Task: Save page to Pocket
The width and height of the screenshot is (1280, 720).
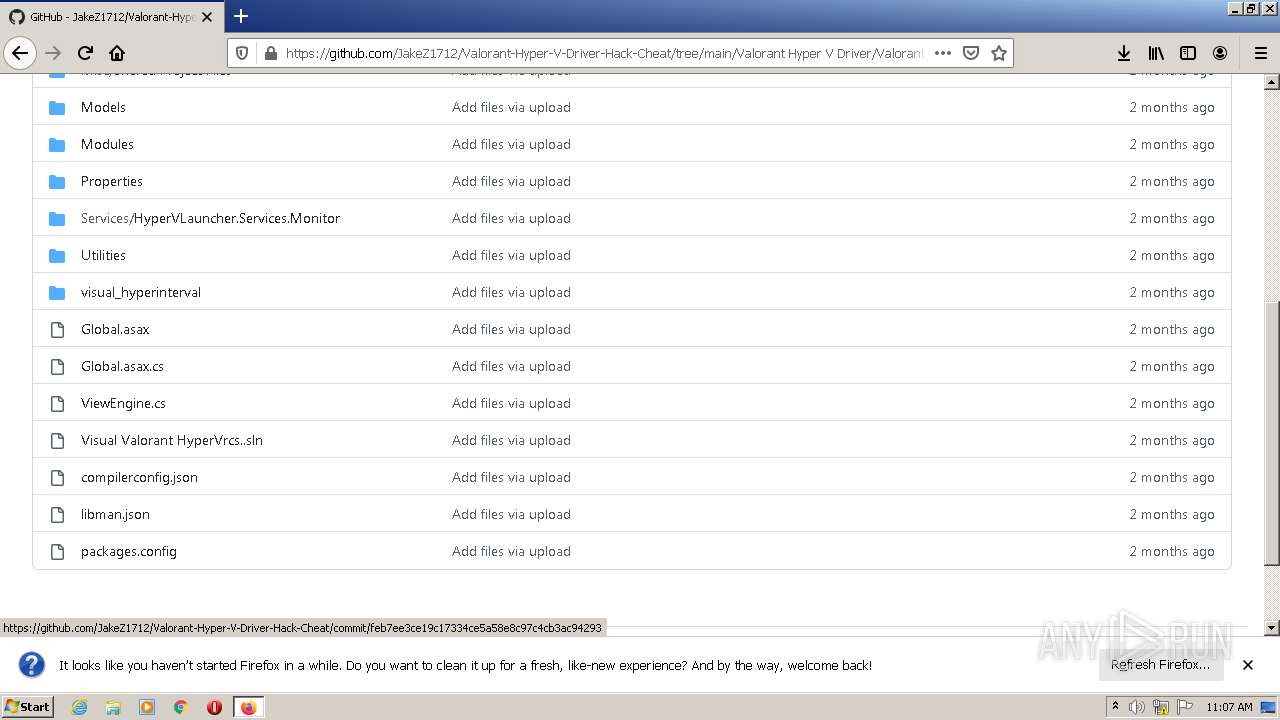Action: (x=970, y=53)
